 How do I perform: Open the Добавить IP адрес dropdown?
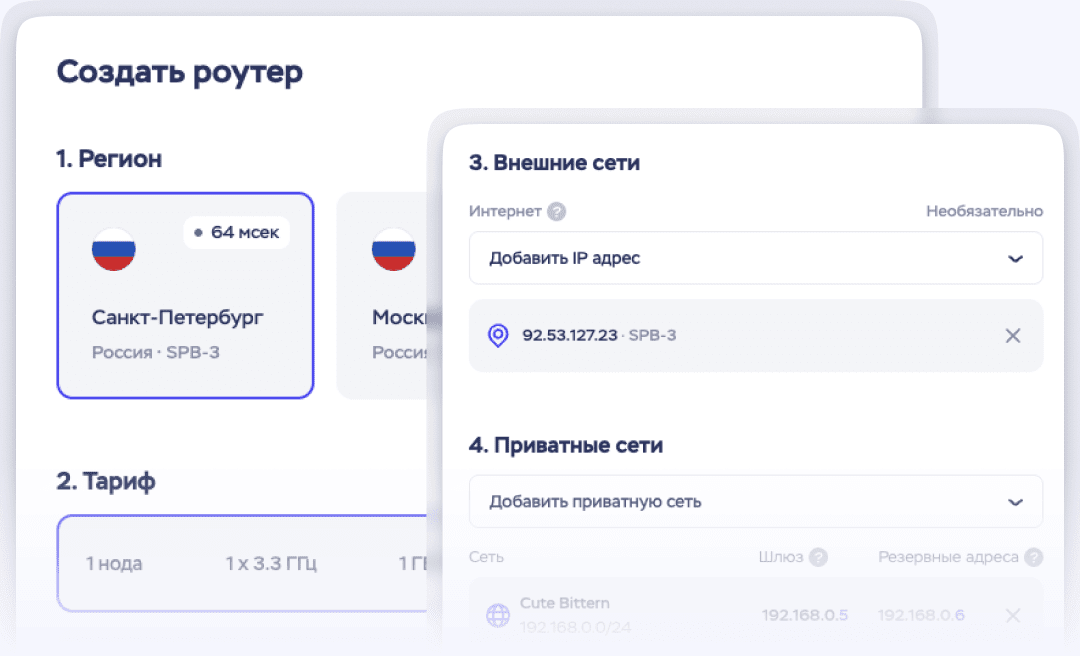pos(740,258)
